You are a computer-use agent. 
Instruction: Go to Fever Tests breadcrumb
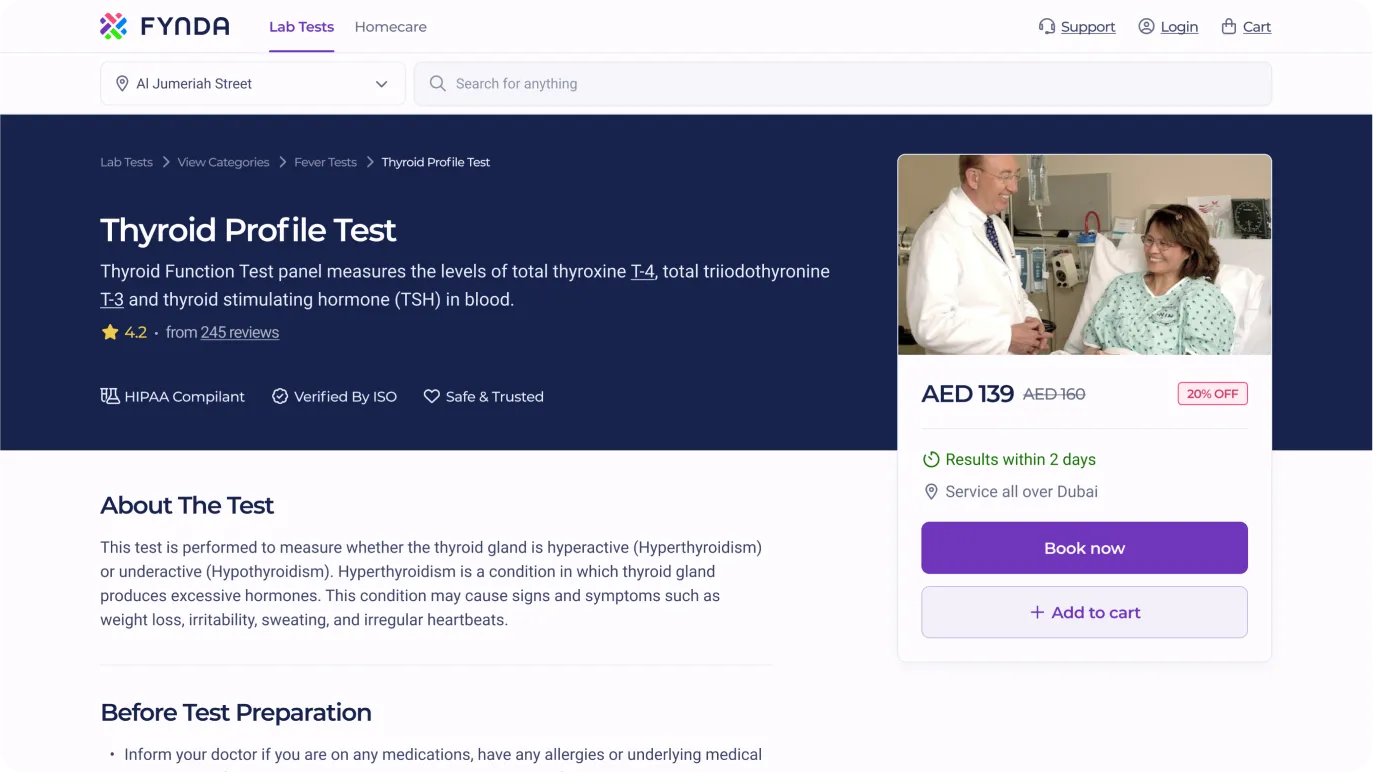(x=325, y=162)
